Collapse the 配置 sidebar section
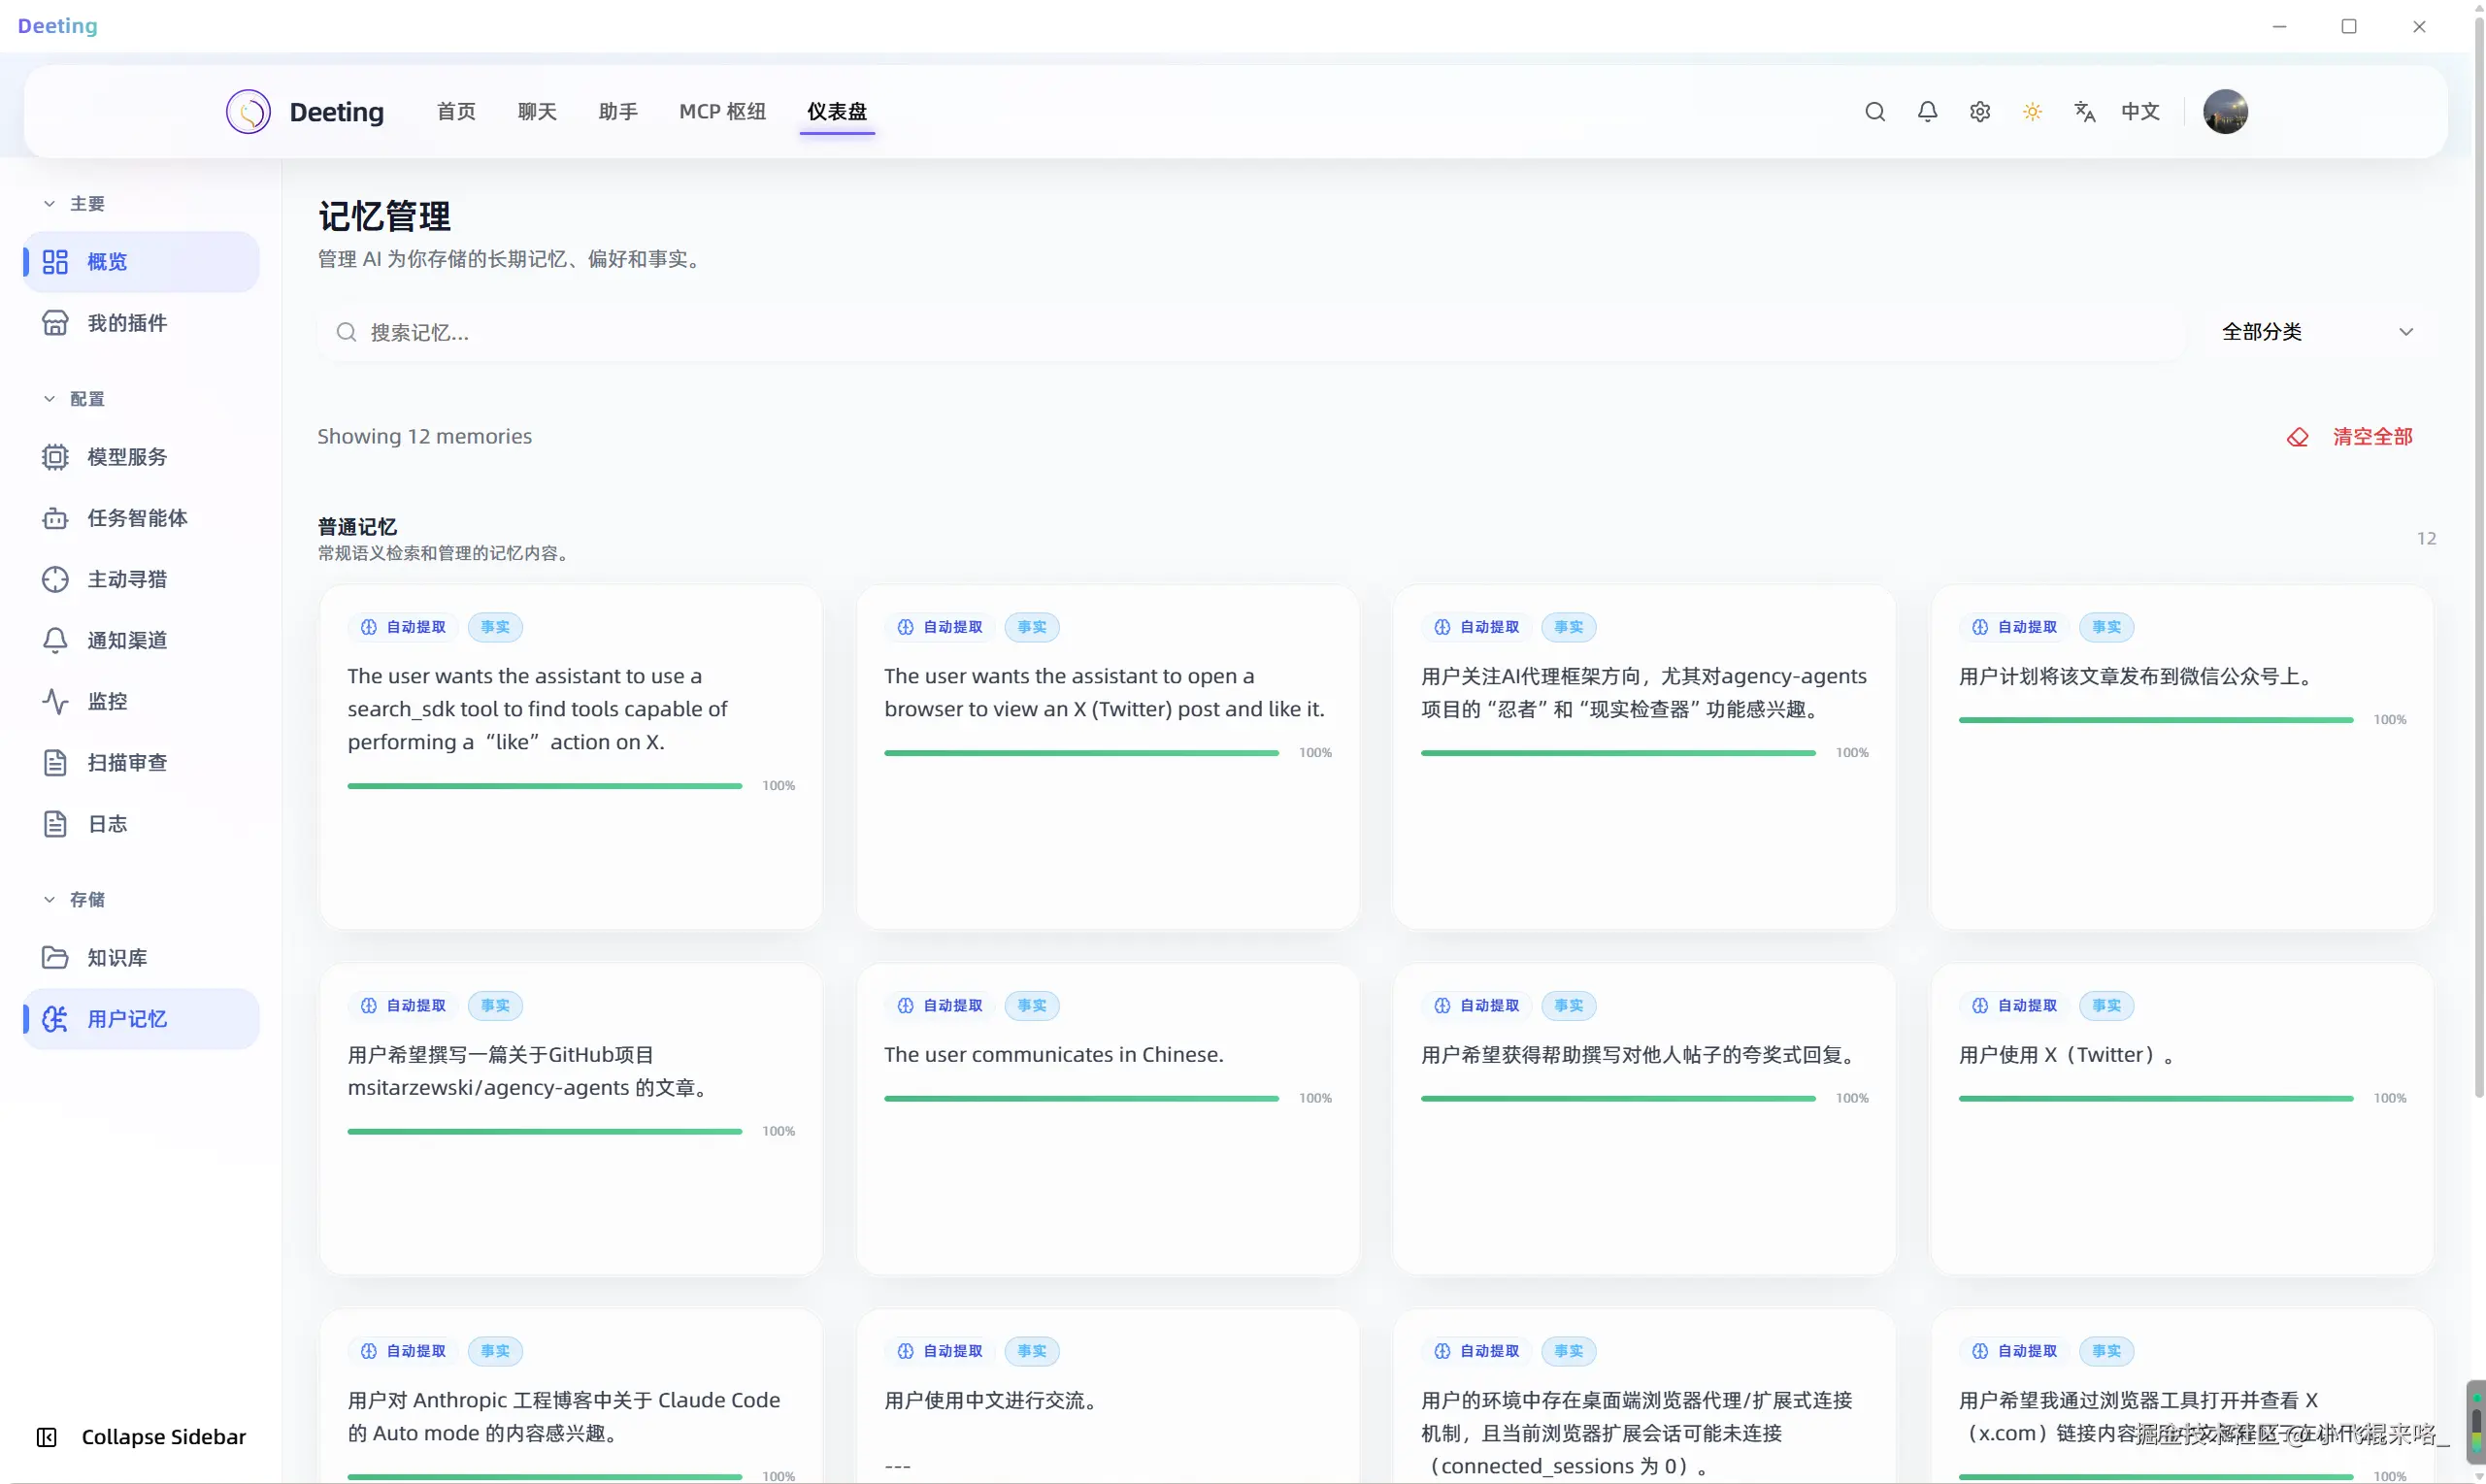Image resolution: width=2486 pixels, height=1484 pixels. click(74, 399)
